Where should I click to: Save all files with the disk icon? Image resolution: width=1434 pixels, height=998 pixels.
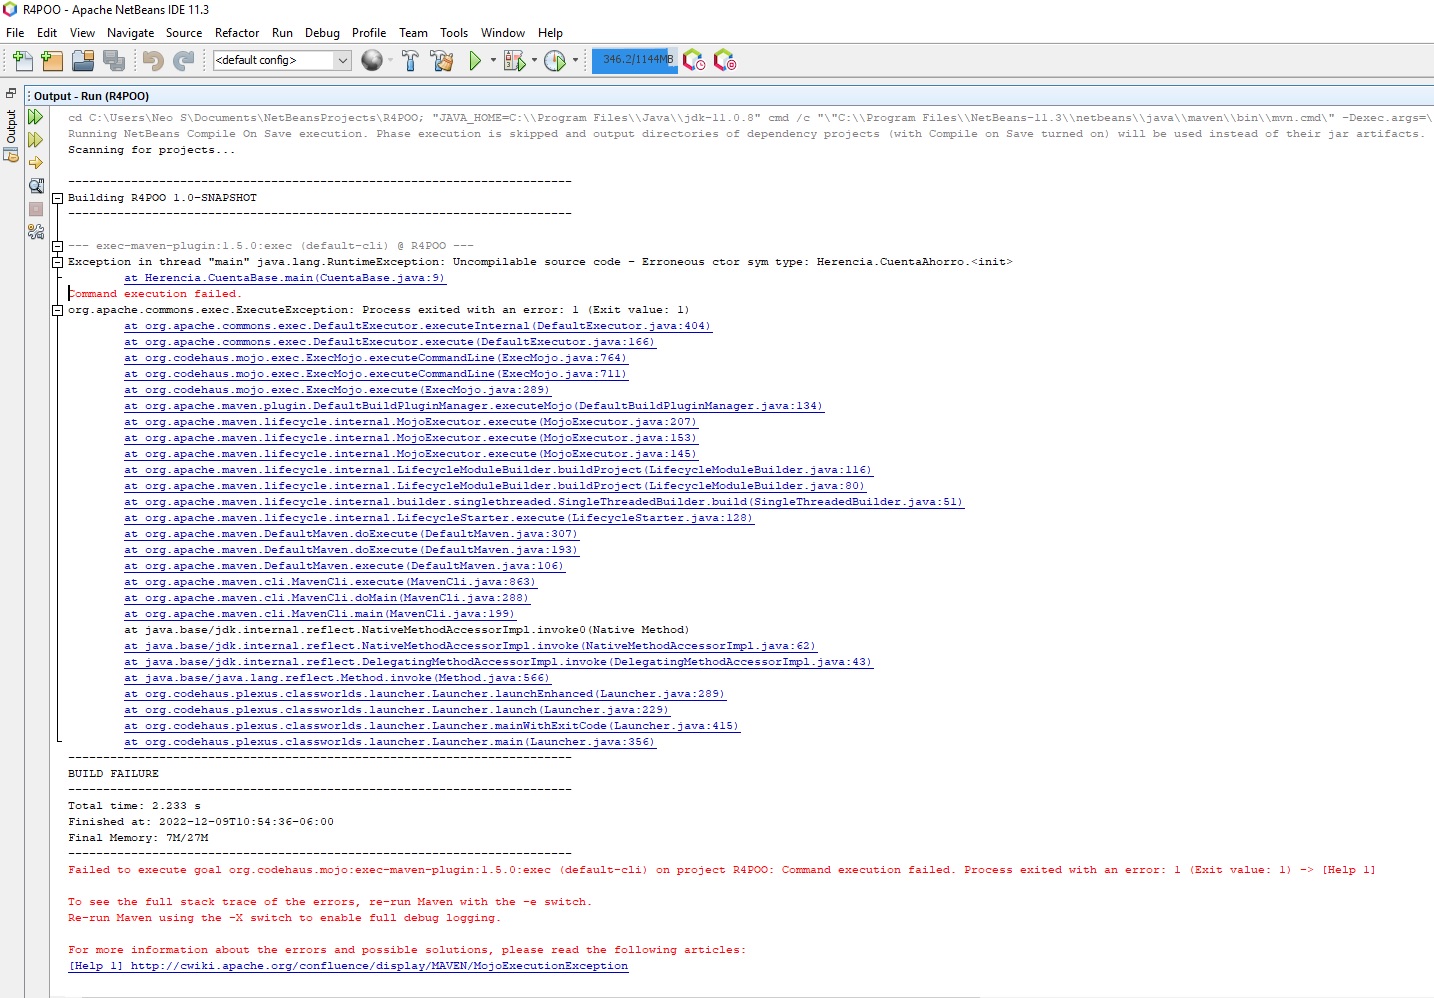click(114, 61)
